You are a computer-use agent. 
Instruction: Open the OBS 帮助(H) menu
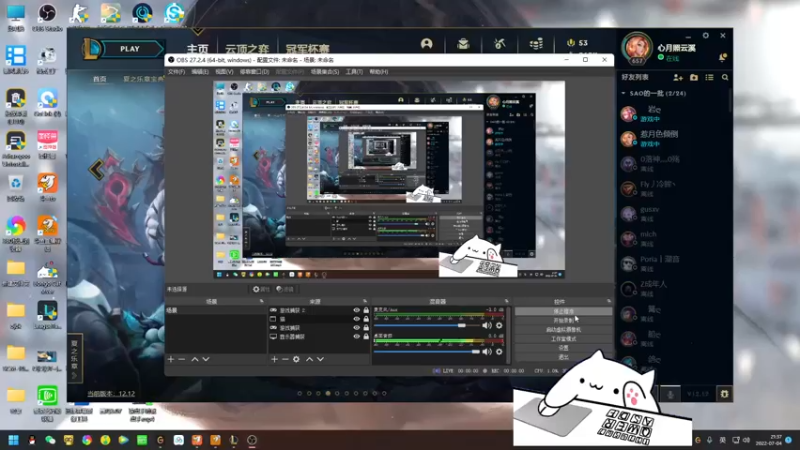[x=378, y=72]
